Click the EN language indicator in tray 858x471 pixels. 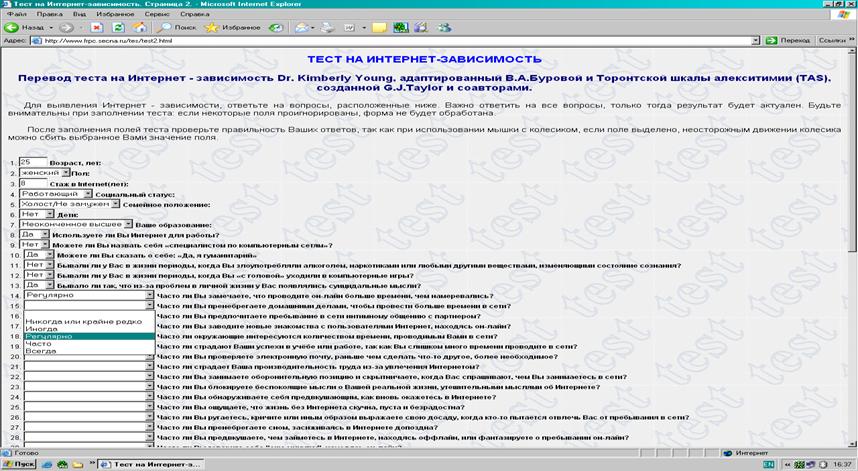point(768,464)
